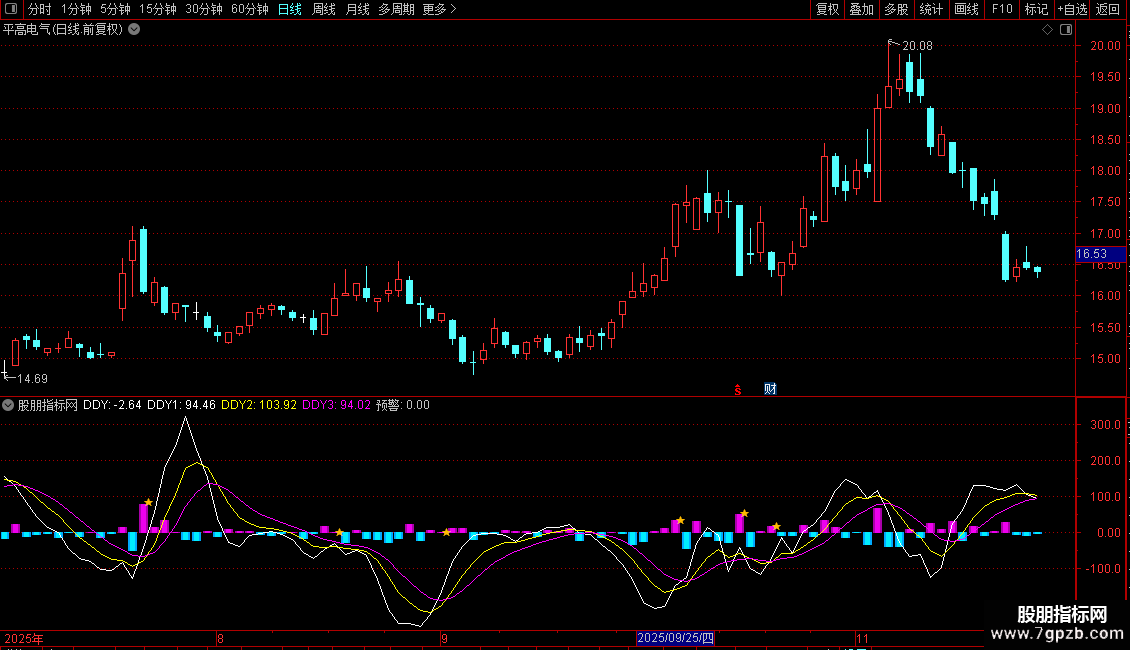Click the magenta DDY3: 94.02 value
Image resolution: width=1130 pixels, height=650 pixels.
pyautogui.click(x=337, y=405)
